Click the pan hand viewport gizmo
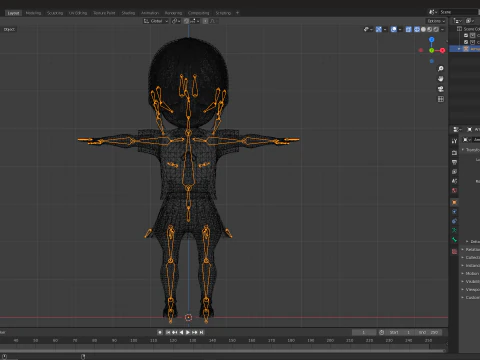 441,79
